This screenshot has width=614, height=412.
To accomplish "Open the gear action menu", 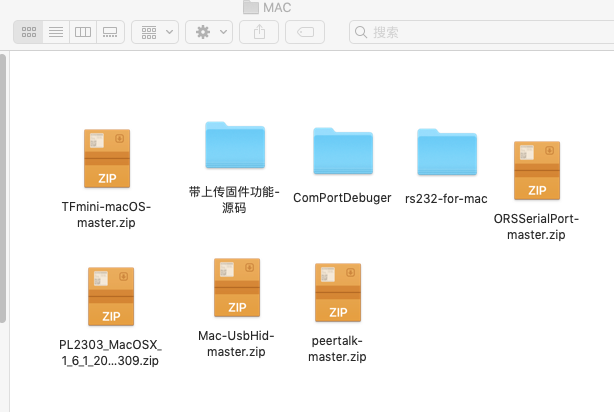I will pyautogui.click(x=209, y=32).
